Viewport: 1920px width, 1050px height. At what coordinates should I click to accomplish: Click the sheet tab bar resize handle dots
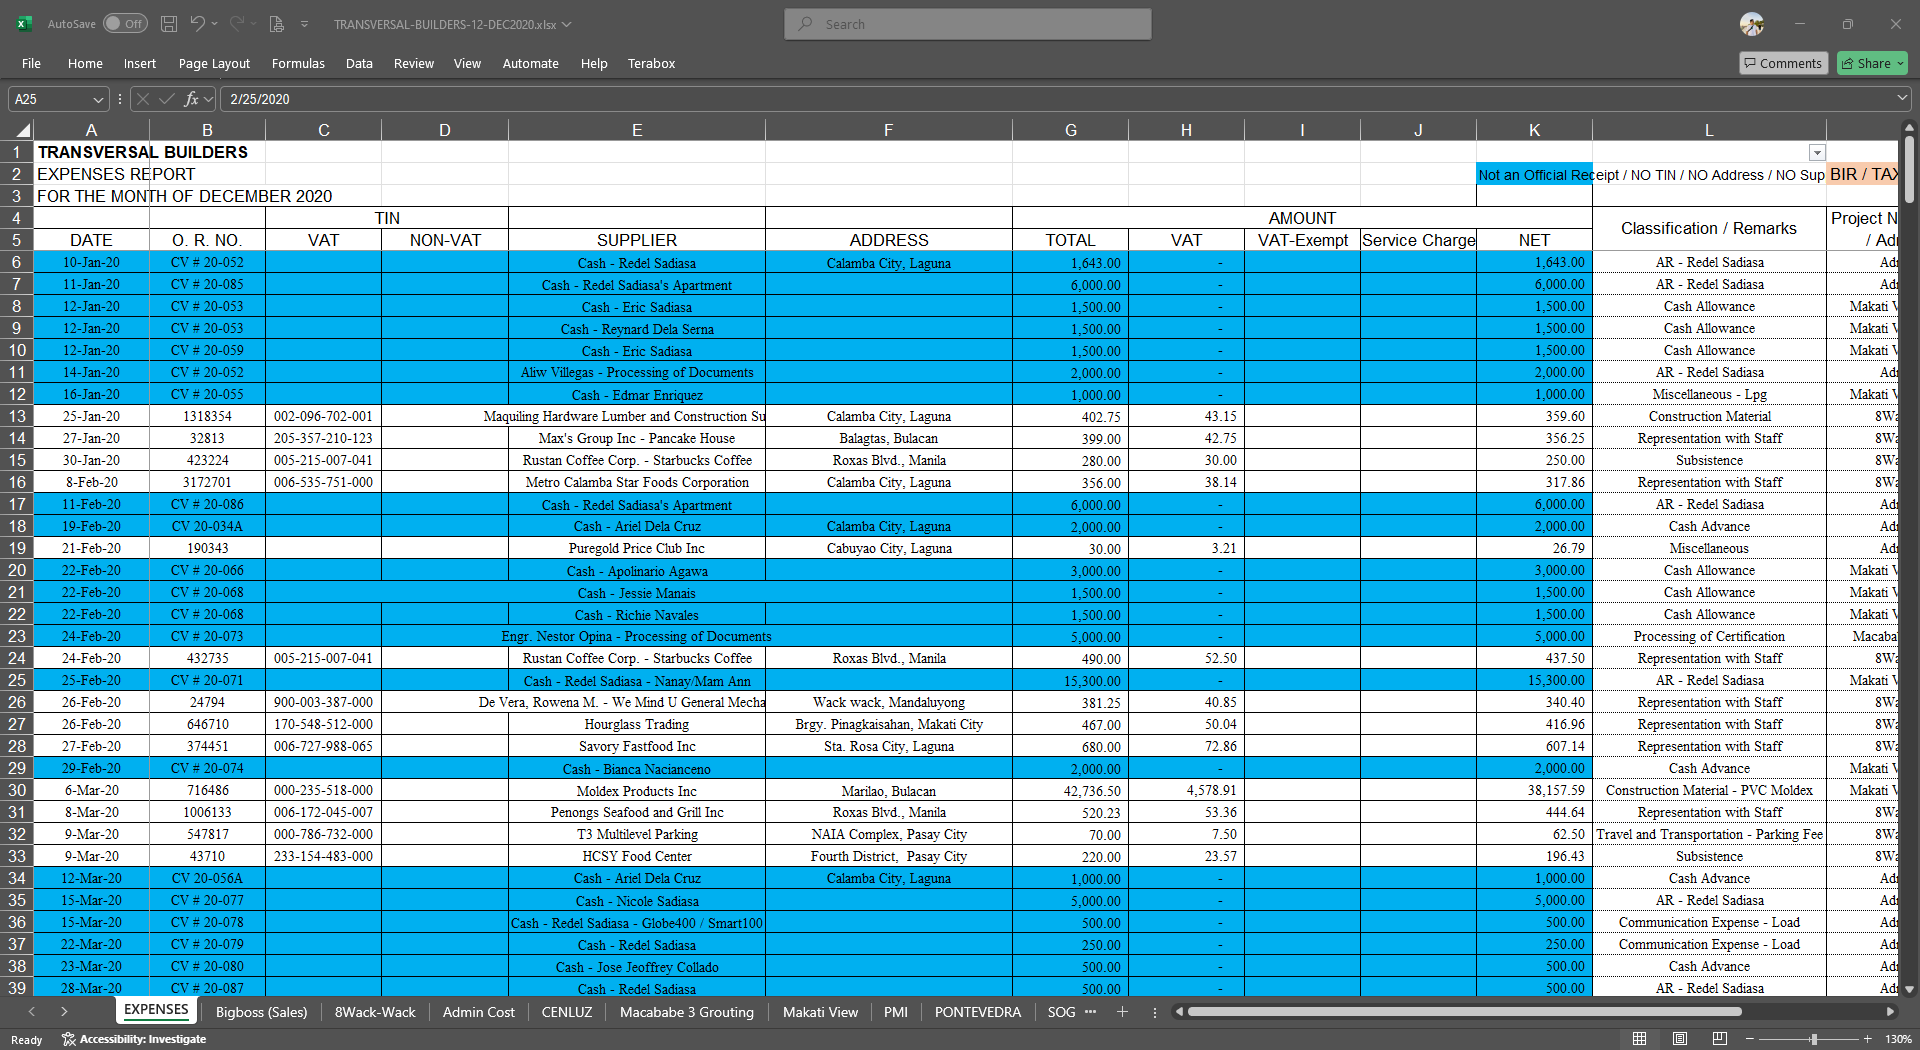(x=1154, y=1012)
